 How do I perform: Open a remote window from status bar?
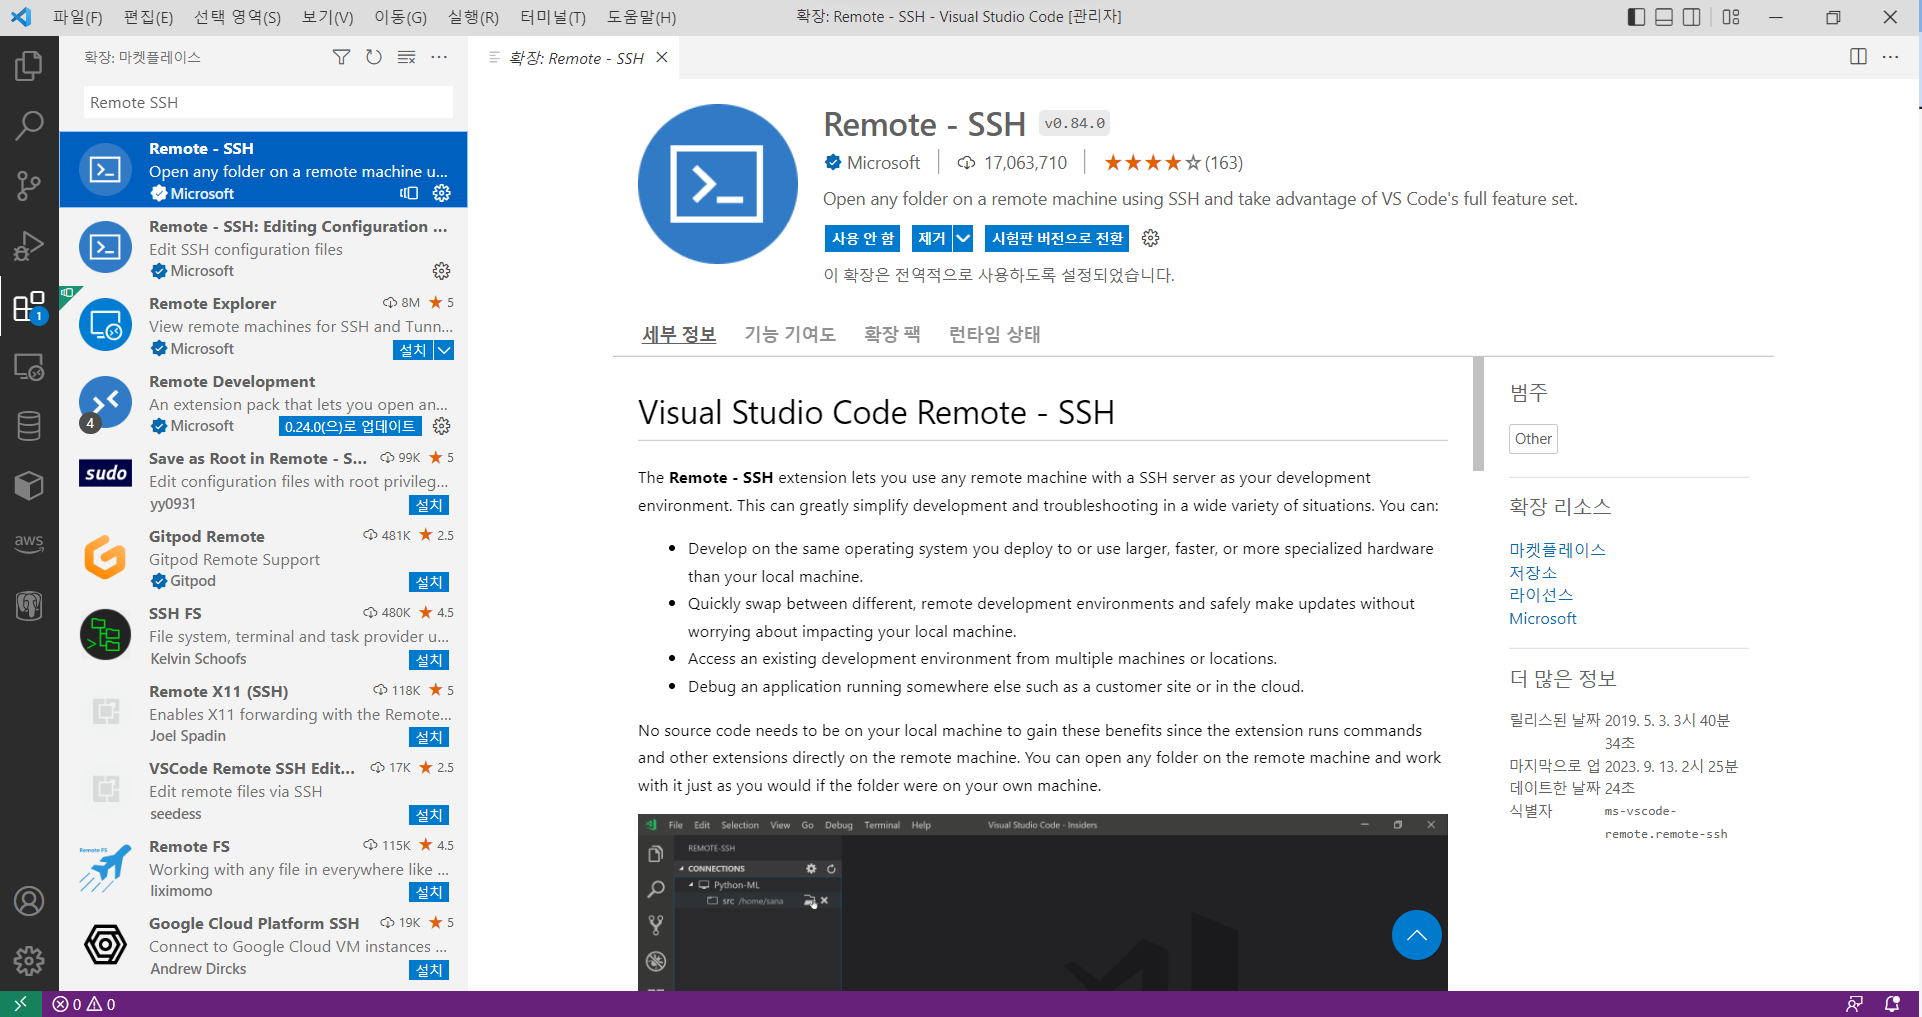(x=20, y=1004)
